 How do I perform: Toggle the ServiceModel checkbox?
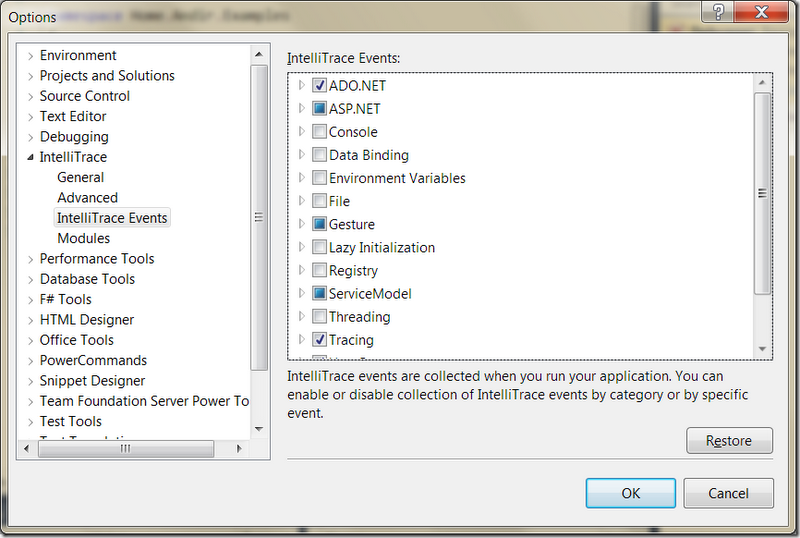pyautogui.click(x=319, y=294)
